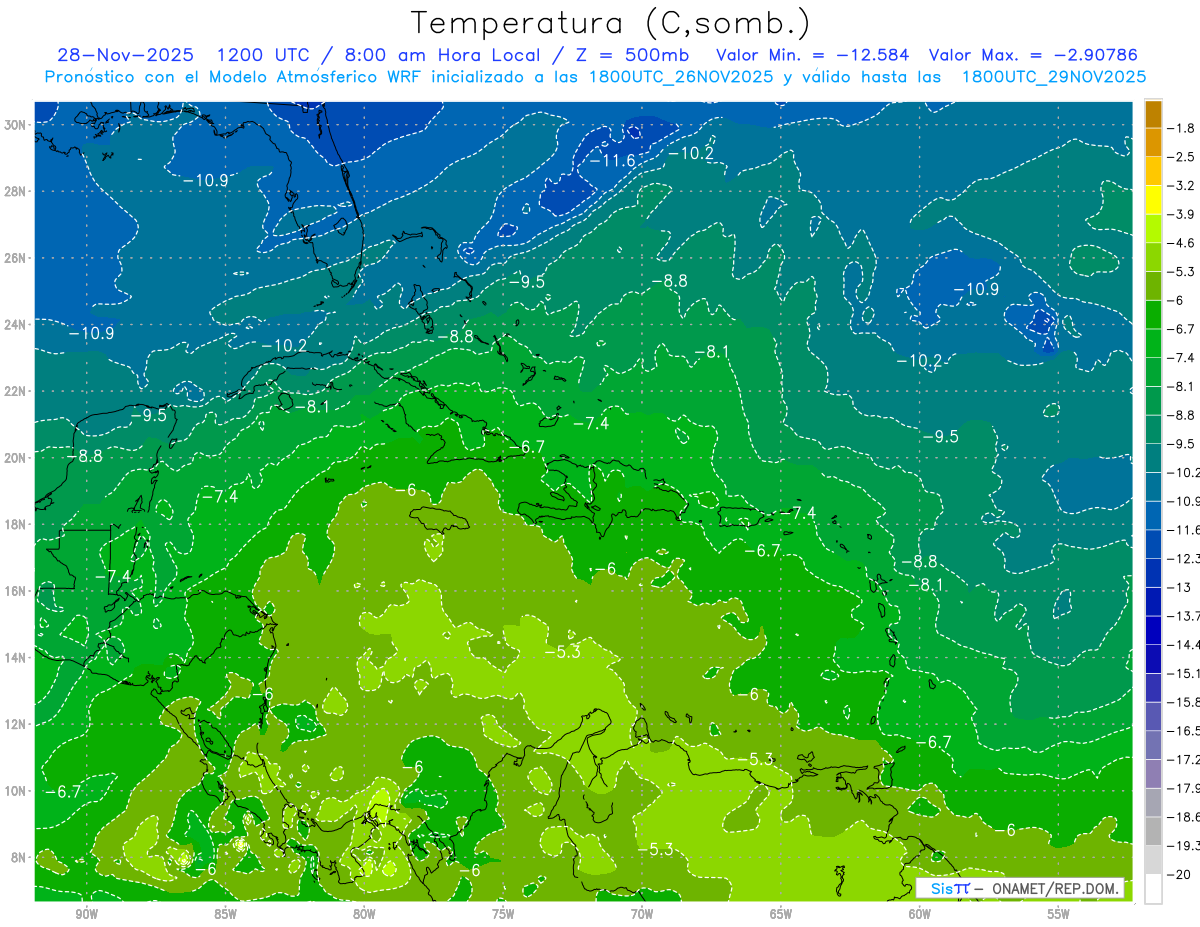Click the "16N" latitude axis label
This screenshot has width=1200, height=927.
pyautogui.click(x=17, y=591)
